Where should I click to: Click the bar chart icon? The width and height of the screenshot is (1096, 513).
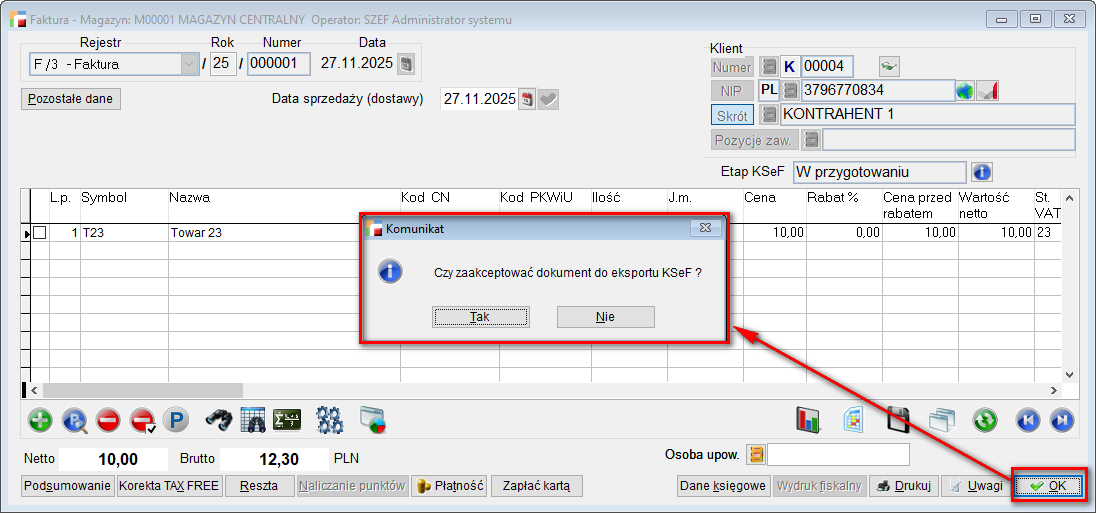[x=809, y=420]
